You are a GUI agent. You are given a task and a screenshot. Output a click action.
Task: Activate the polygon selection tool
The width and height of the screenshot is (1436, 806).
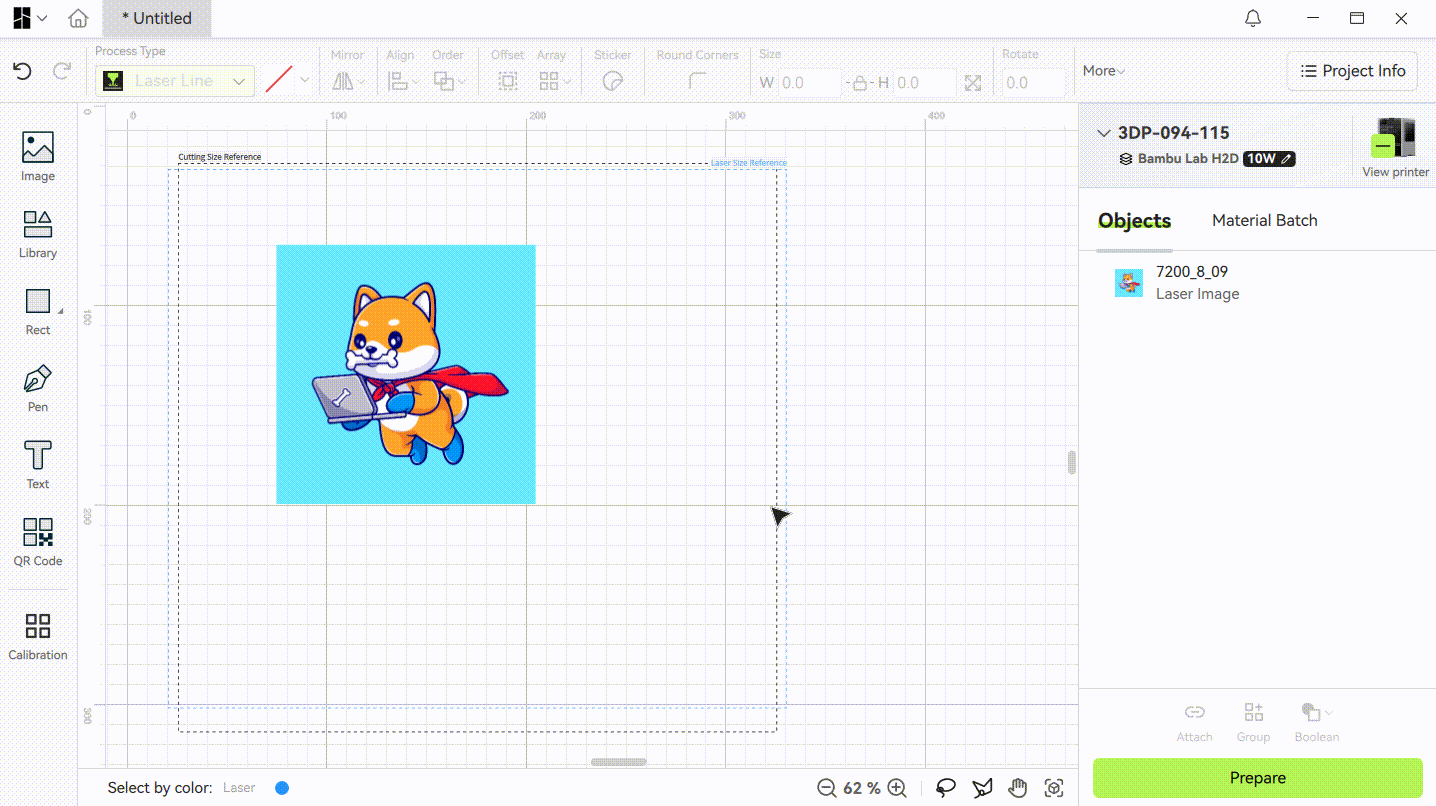(x=982, y=788)
